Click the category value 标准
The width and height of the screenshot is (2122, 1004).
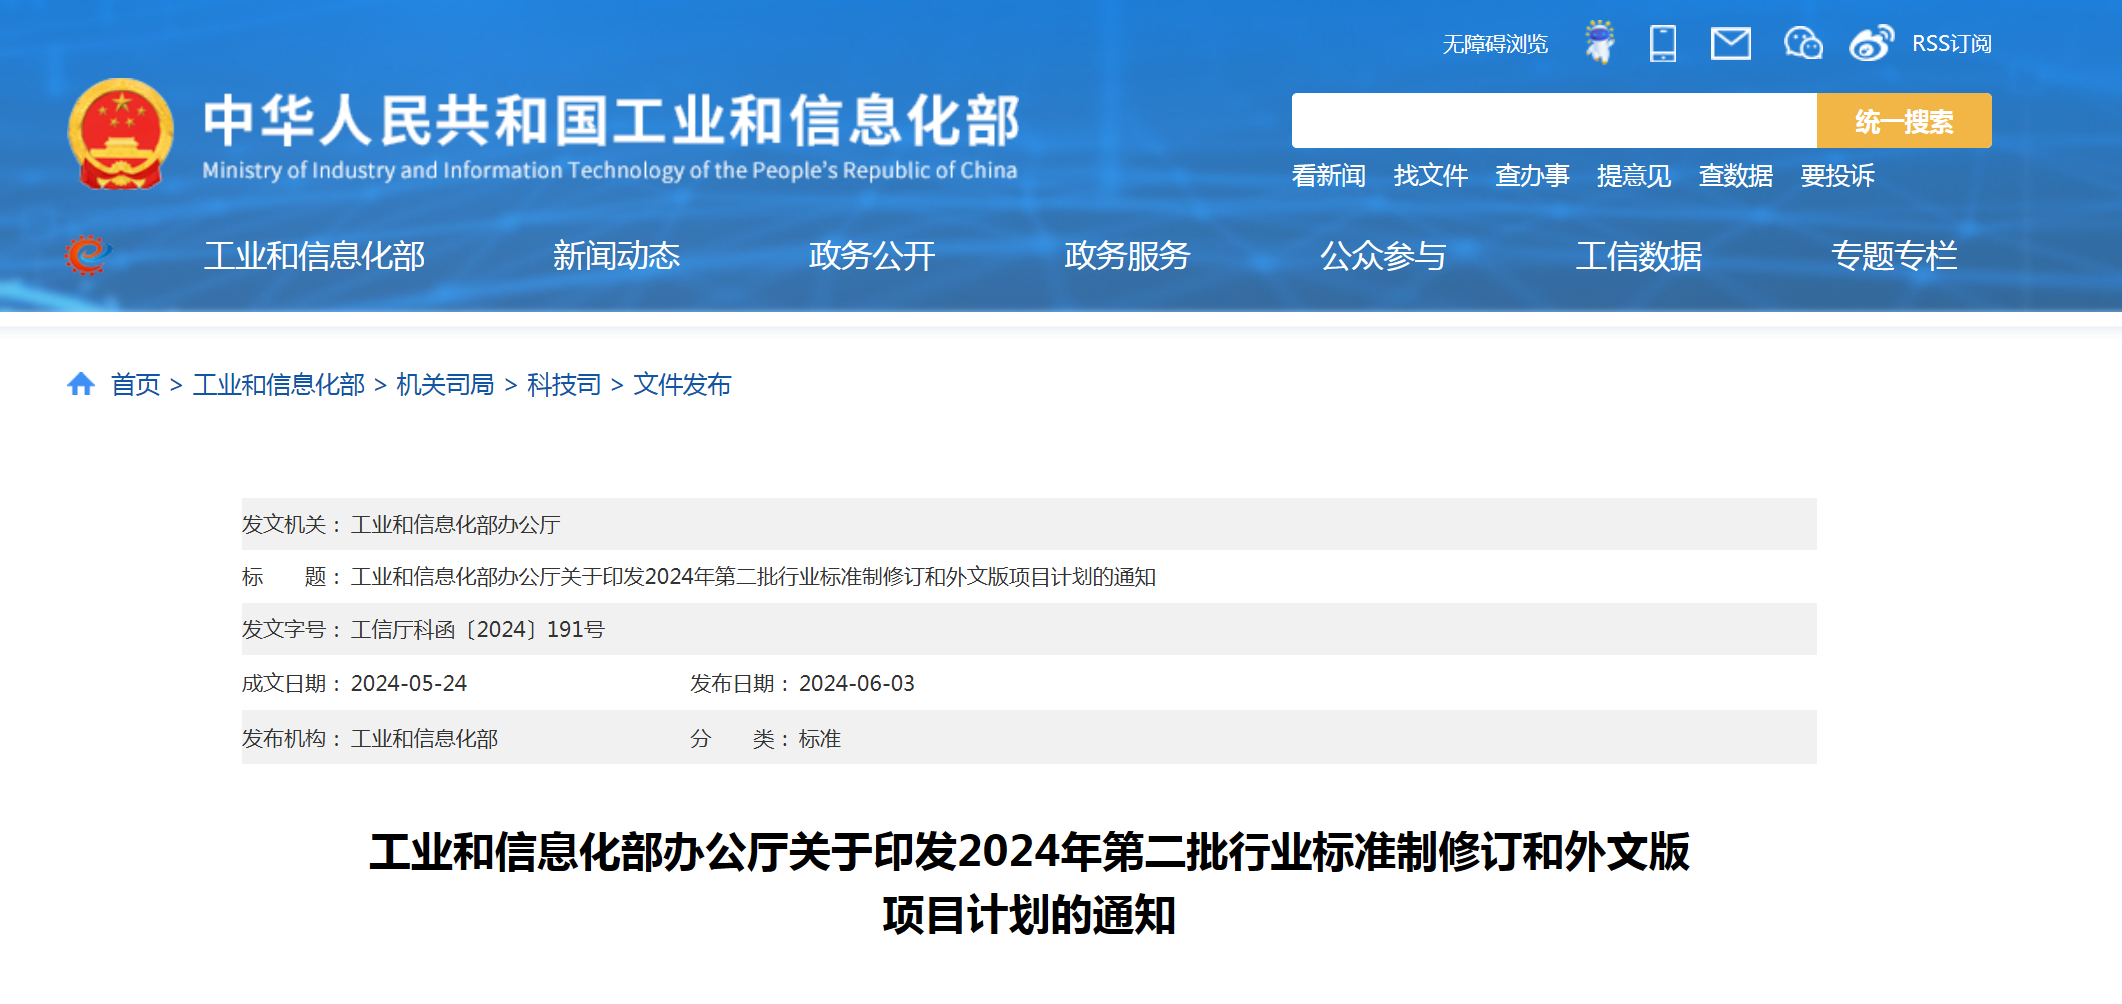point(819,739)
